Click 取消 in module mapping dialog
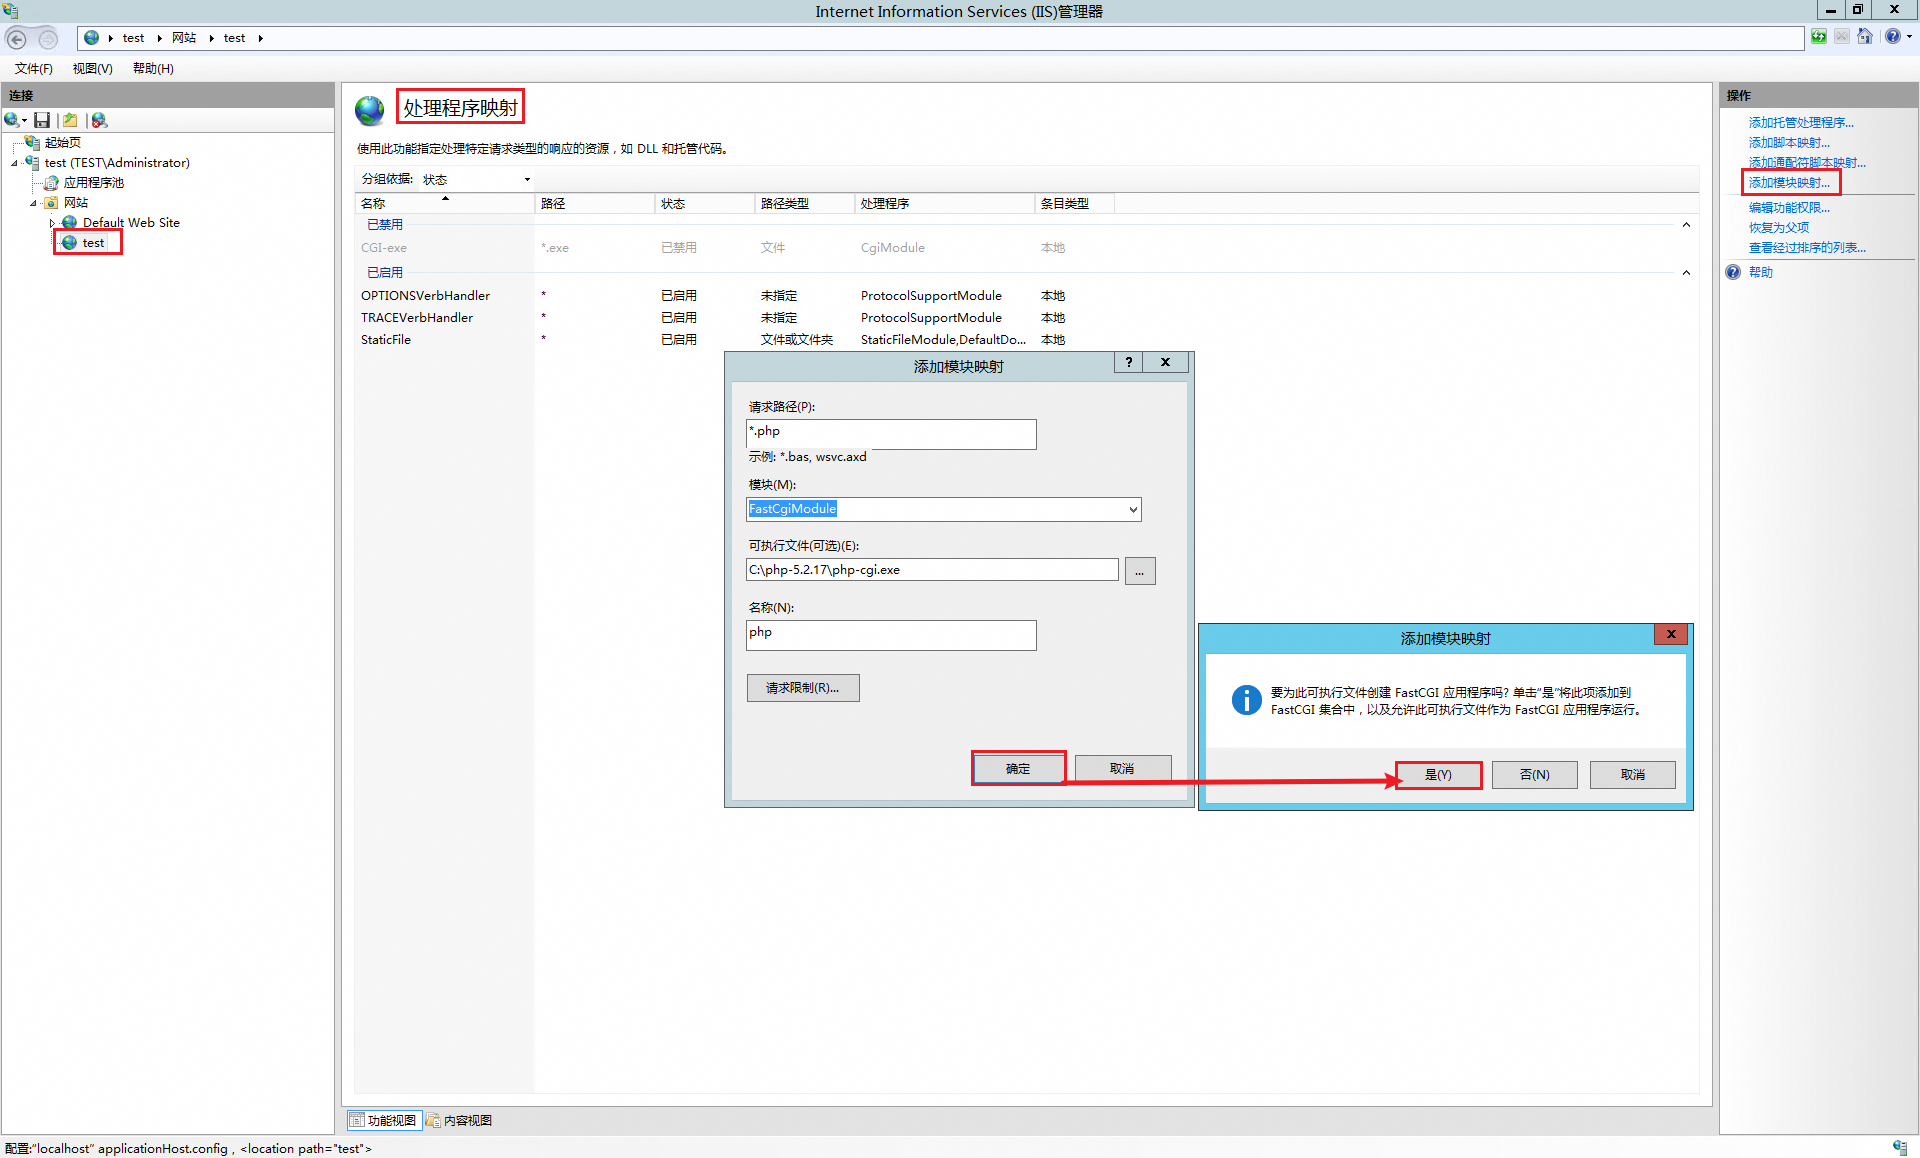Image resolution: width=1920 pixels, height=1158 pixels. point(1123,769)
